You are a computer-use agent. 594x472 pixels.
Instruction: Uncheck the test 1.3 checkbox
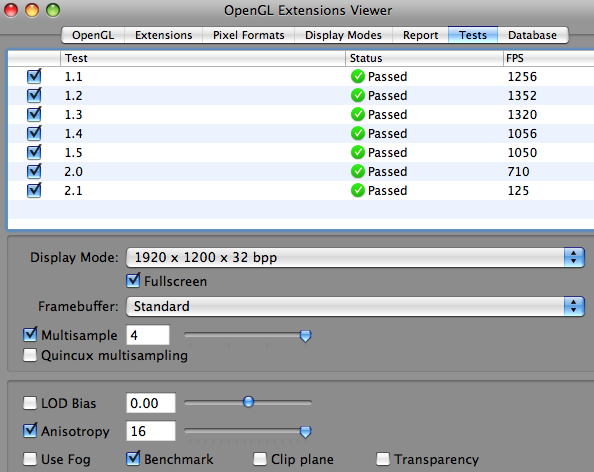pos(34,114)
